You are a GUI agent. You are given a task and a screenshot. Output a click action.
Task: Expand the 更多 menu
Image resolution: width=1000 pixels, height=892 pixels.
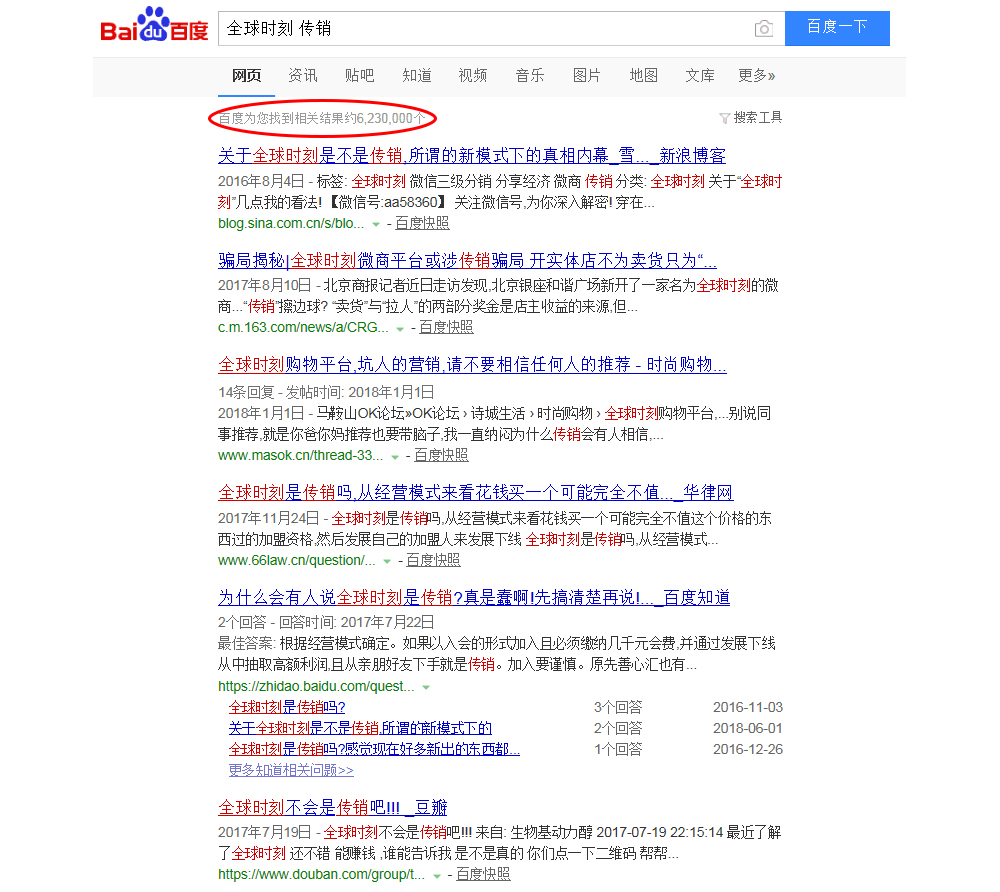757,76
